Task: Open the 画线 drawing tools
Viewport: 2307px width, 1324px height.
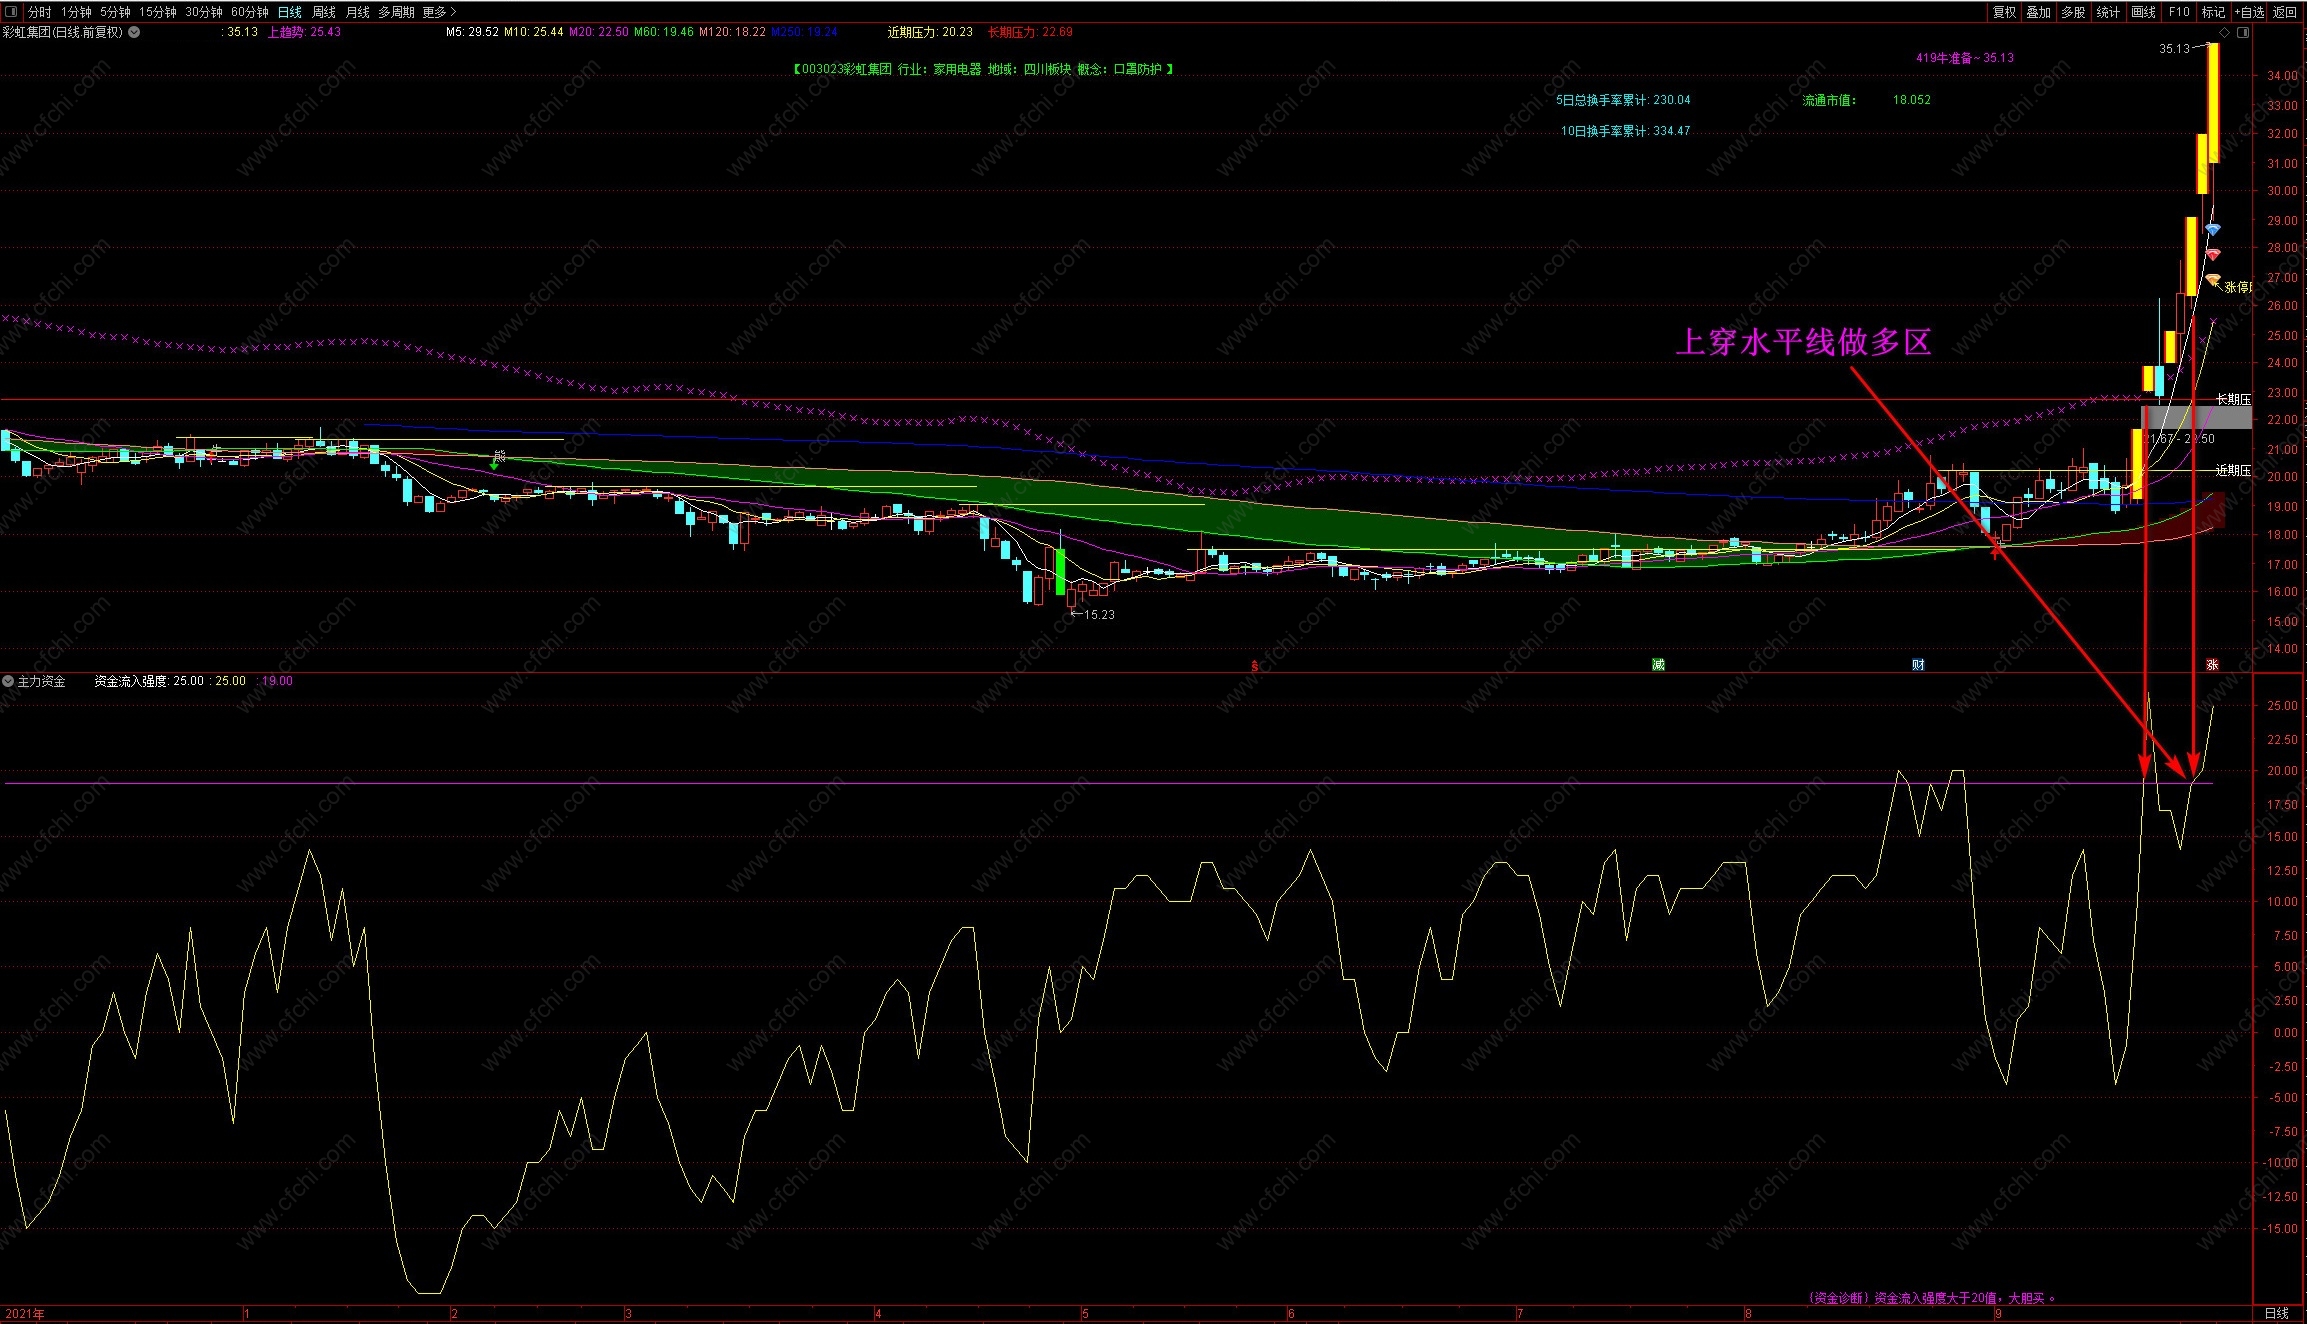Action: point(2143,12)
